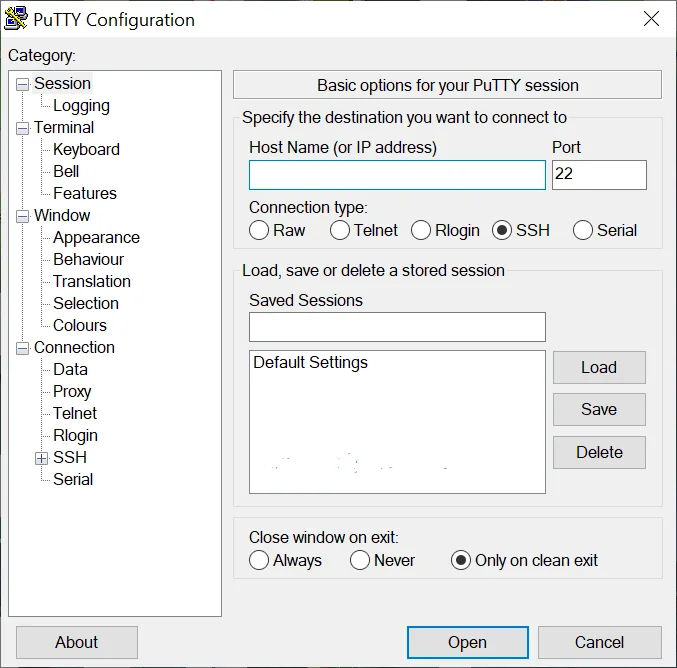Collapse the Session tree node
This screenshot has width=677, height=668.
pyautogui.click(x=22, y=84)
